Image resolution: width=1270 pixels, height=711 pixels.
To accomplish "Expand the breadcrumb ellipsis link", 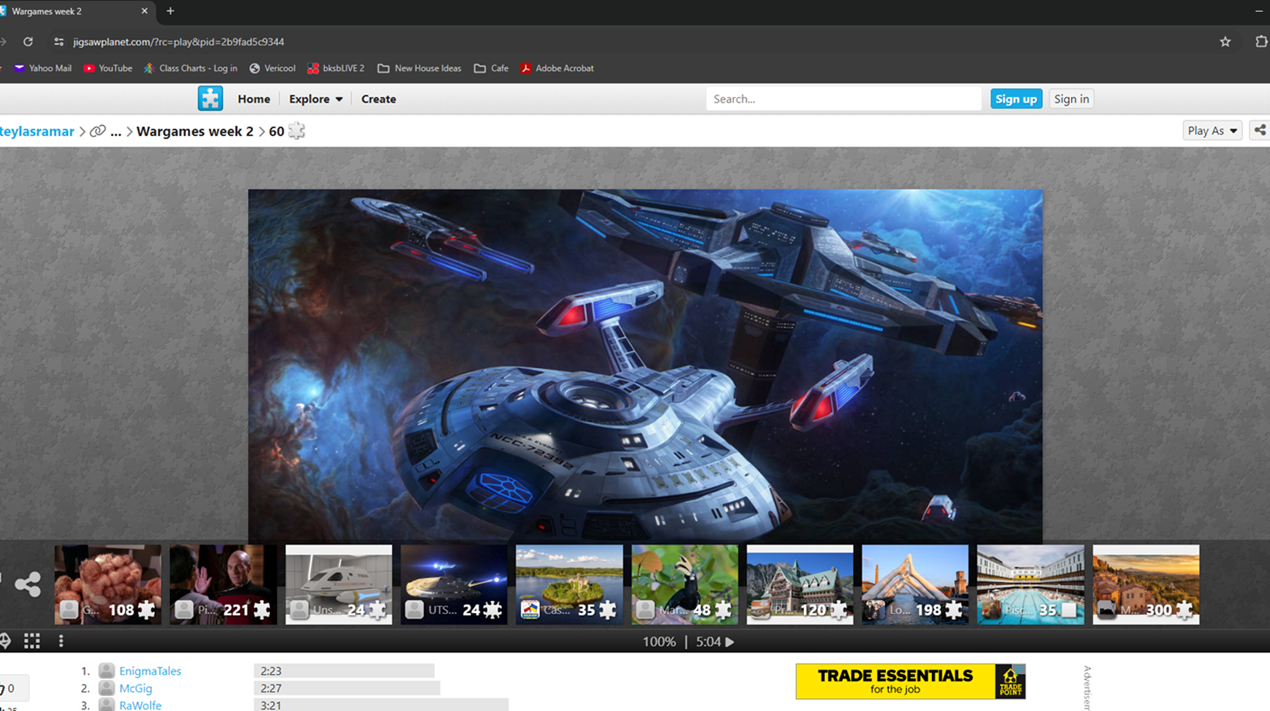I will pyautogui.click(x=115, y=131).
